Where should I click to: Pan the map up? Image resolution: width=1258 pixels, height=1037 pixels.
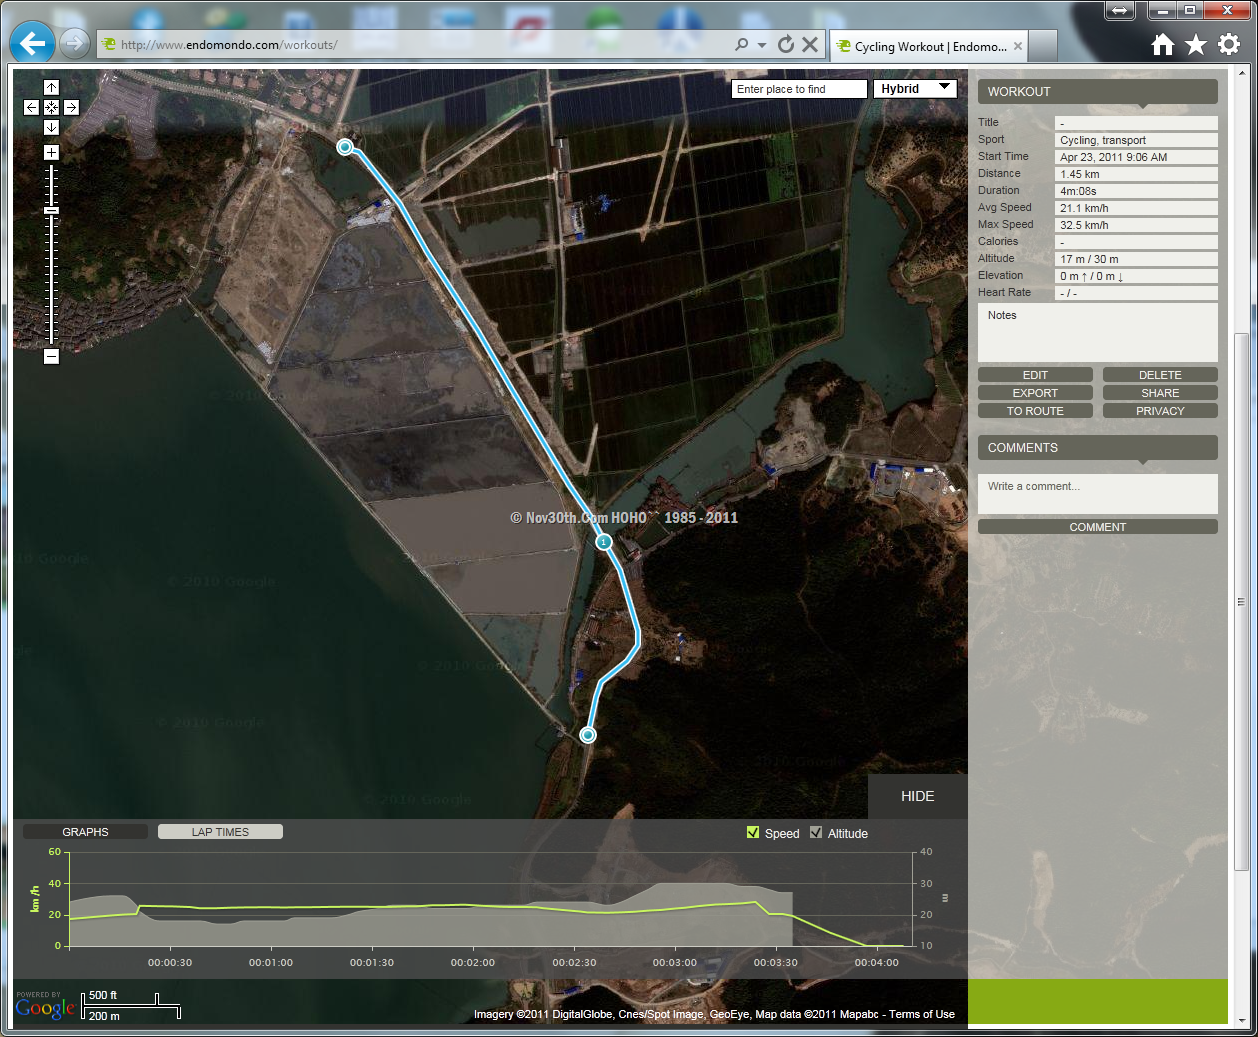pos(51,88)
